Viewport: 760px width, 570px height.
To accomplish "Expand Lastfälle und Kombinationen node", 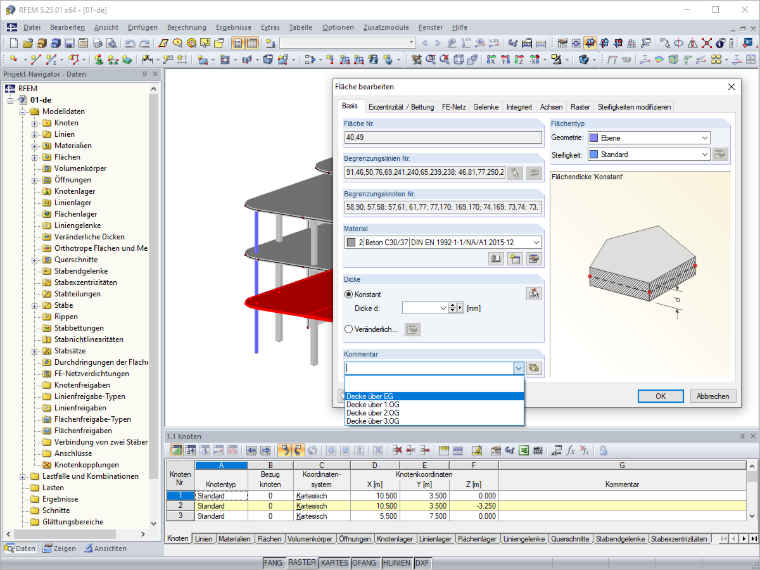I will pos(22,477).
